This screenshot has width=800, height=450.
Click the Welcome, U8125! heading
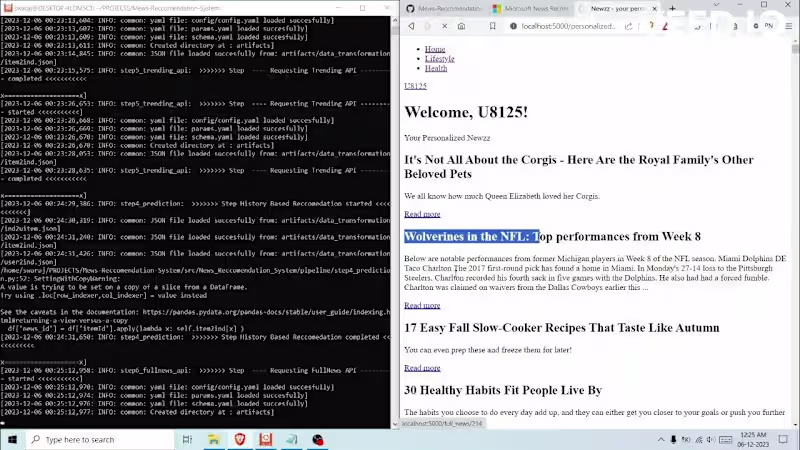pos(466,112)
